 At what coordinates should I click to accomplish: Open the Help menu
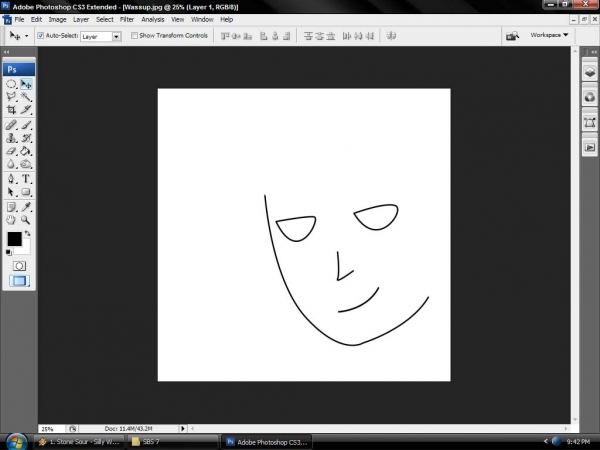tap(227, 20)
